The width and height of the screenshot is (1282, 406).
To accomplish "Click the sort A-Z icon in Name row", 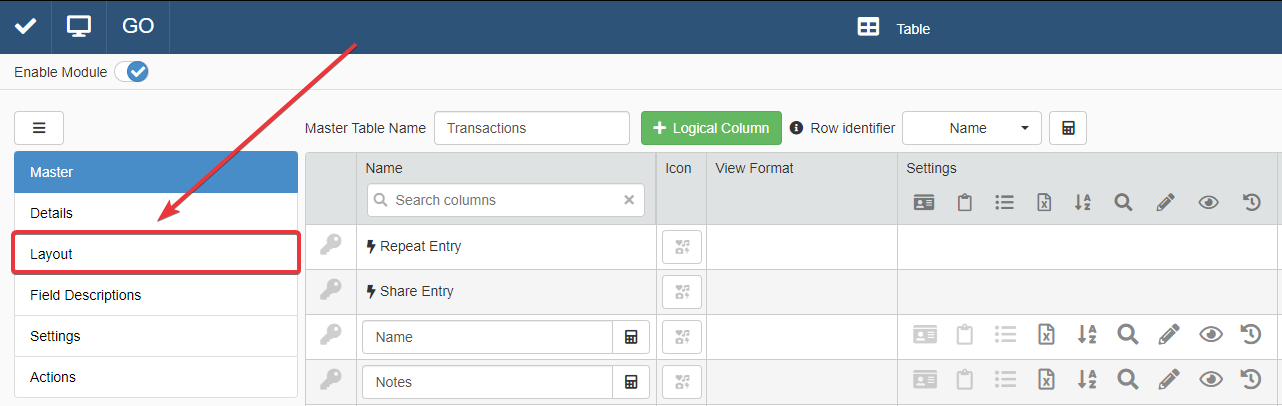I will (1086, 335).
